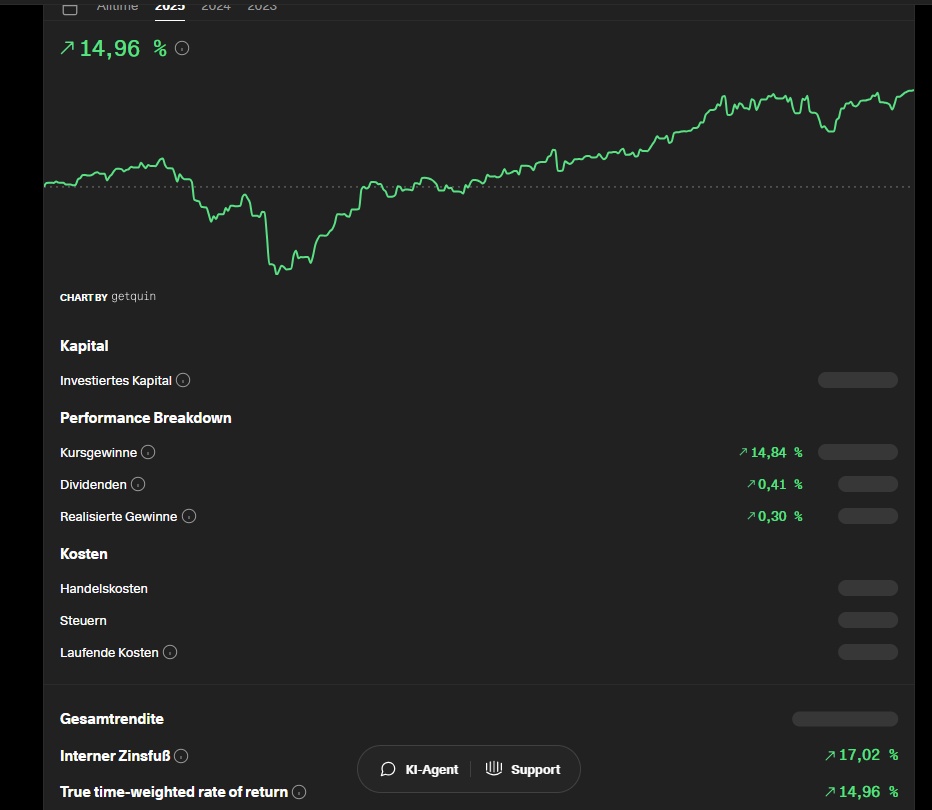This screenshot has width=932, height=810.
Task: Click info icon beside Interner Zinsfuß
Action: (x=181, y=756)
